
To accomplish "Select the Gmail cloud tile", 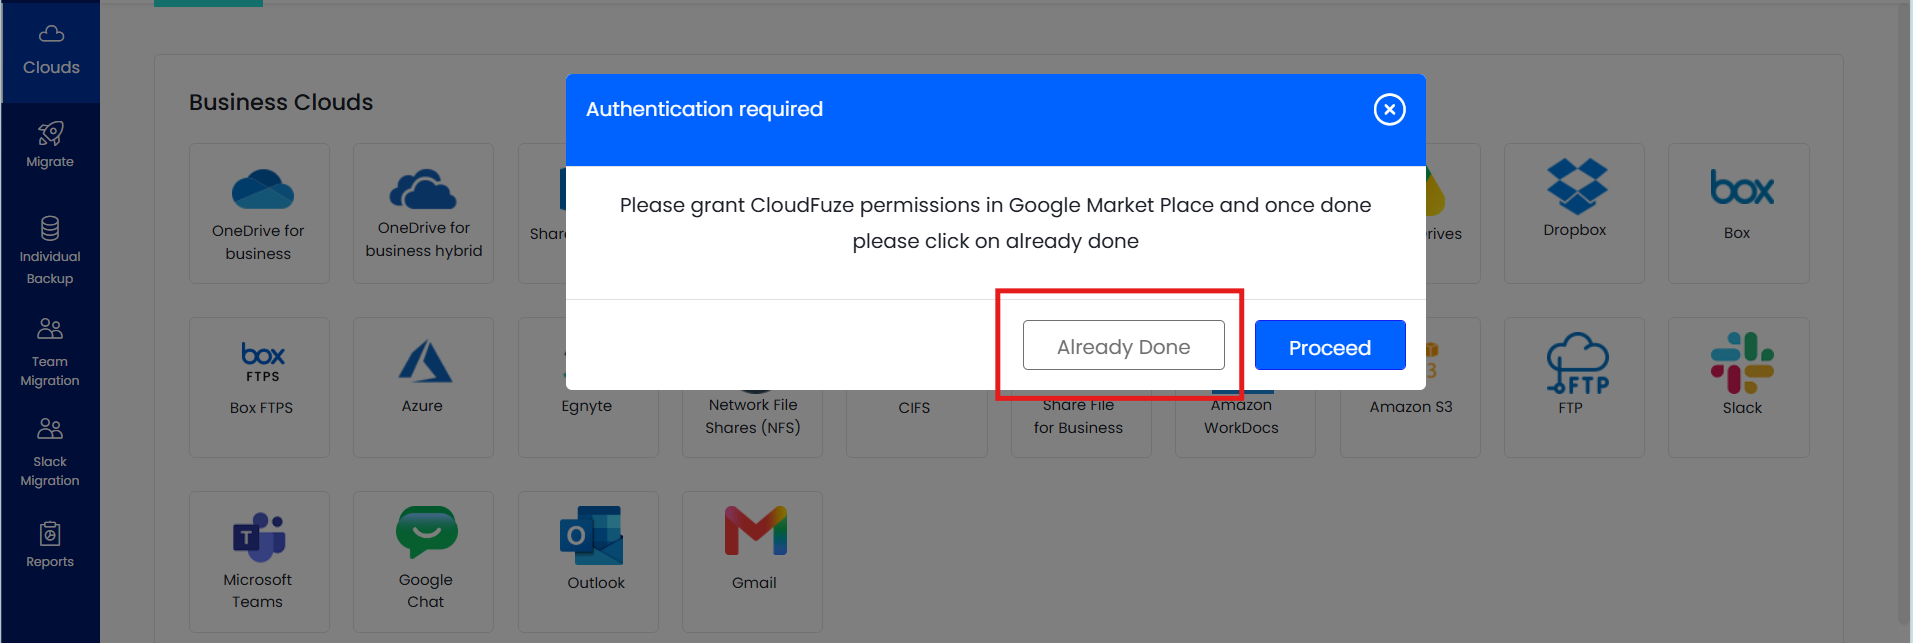I will pos(752,561).
